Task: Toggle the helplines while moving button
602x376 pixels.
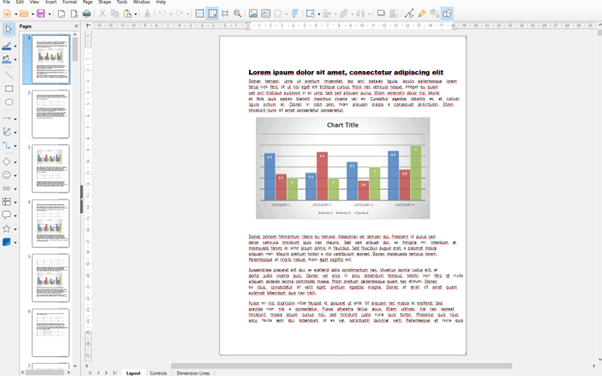Action: point(225,14)
